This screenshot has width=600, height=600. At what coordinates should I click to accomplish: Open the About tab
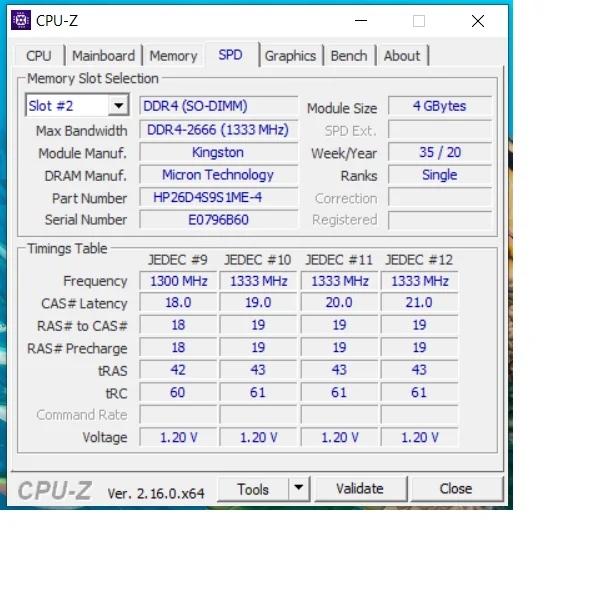point(402,56)
